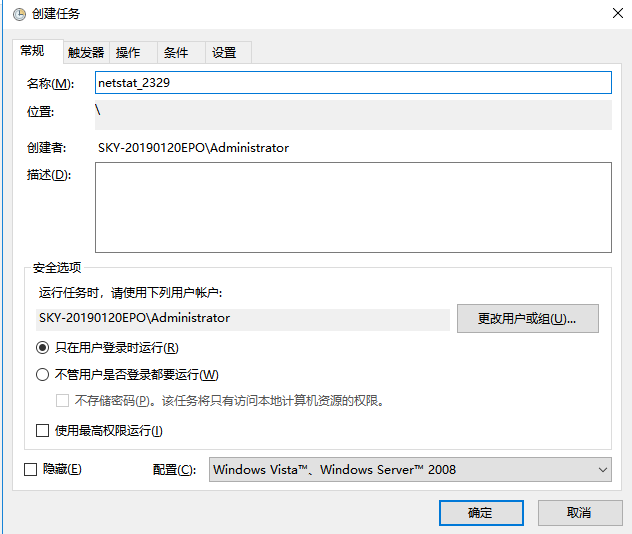Screen dimensions: 632x534
Task: Click the 更改用户或组 button
Action: point(528,318)
